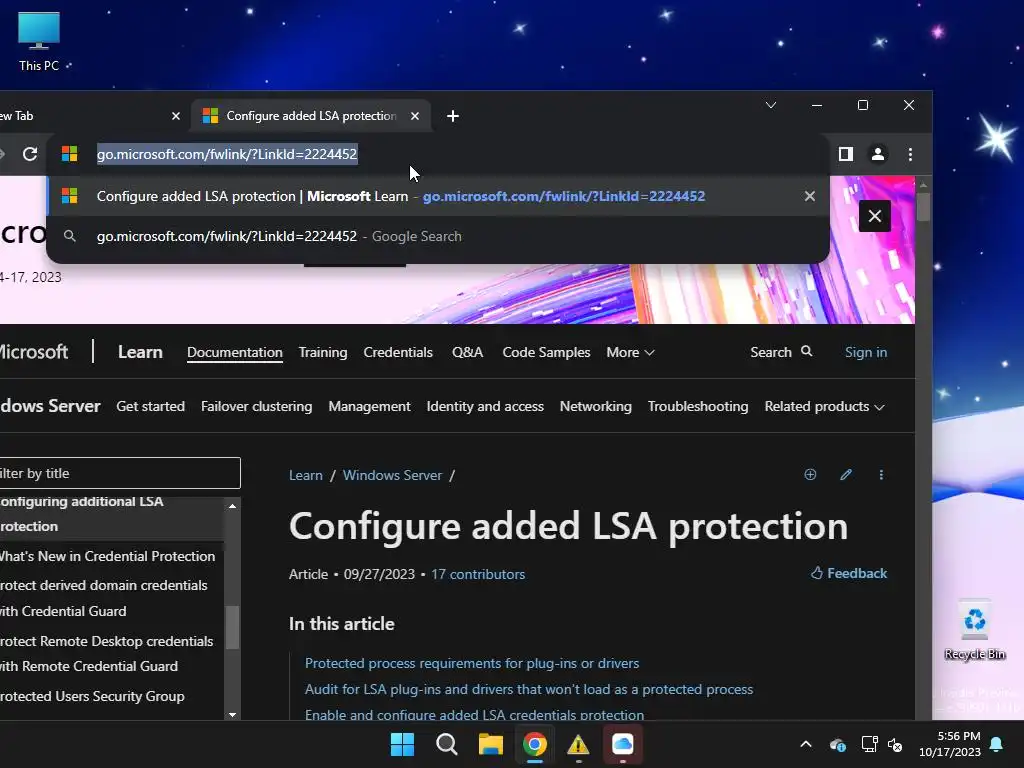1024x768 pixels.
Task: Open Audit for LSA plug-ins and drivers link
Action: click(529, 690)
